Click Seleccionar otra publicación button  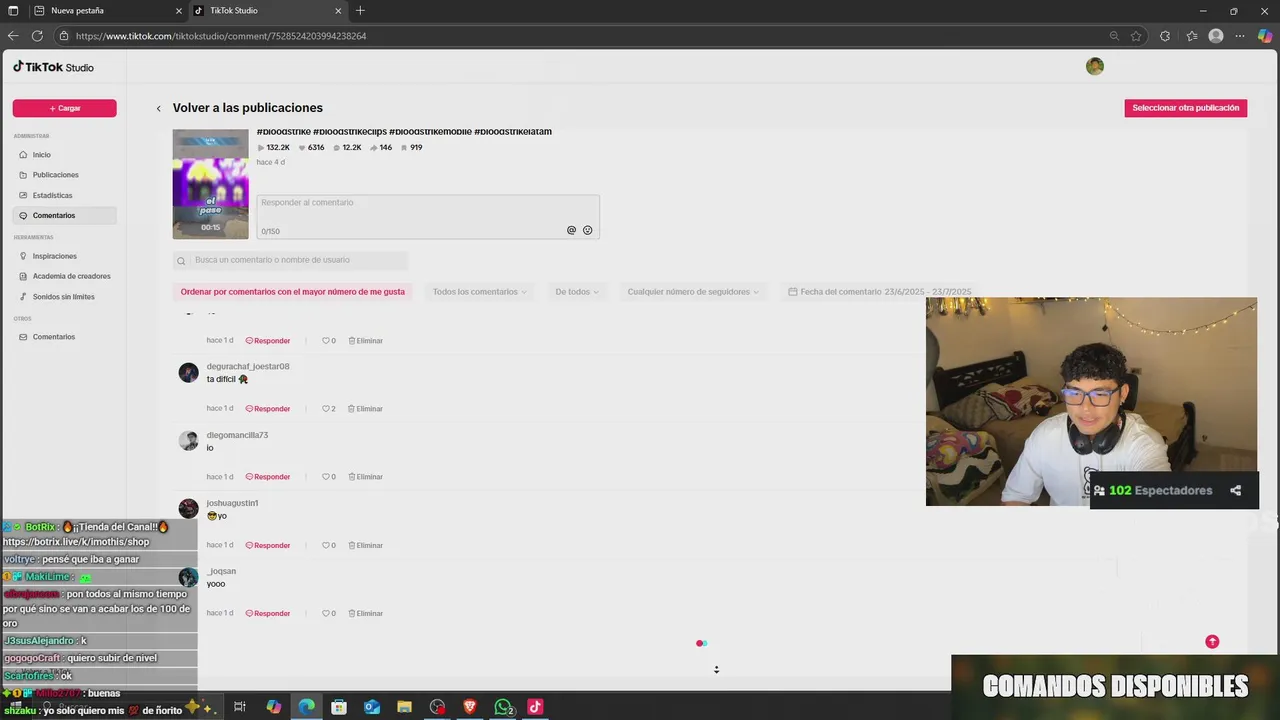(1185, 108)
